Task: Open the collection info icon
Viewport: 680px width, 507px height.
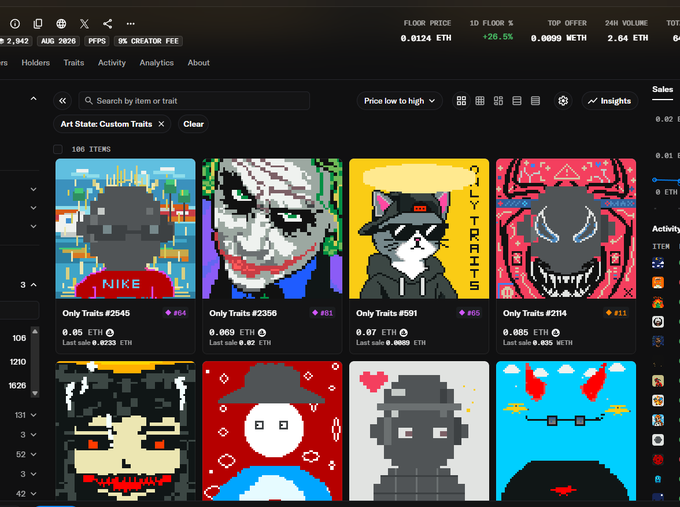Action: [15, 23]
